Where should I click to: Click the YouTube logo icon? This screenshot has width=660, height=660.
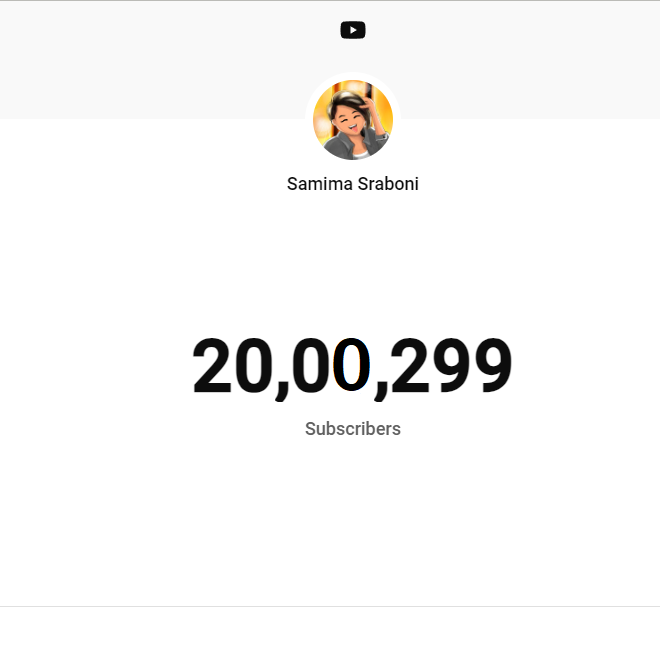pyautogui.click(x=353, y=30)
